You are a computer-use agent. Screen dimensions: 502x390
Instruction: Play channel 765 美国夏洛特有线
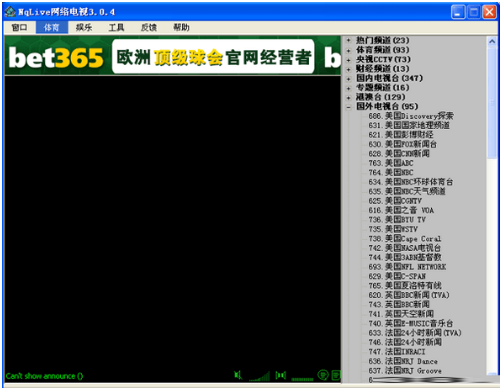(405, 286)
